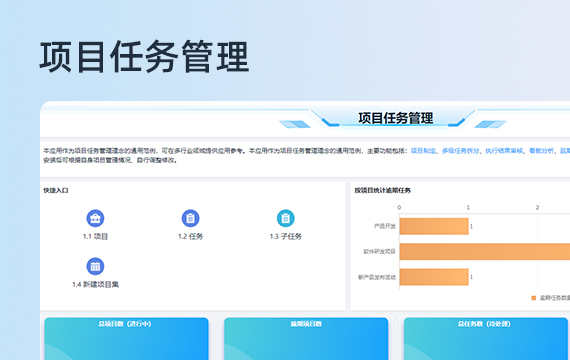Viewport: 570px width, 360px height.
Task: Open the 逾期项目数 card
Action: click(306, 339)
